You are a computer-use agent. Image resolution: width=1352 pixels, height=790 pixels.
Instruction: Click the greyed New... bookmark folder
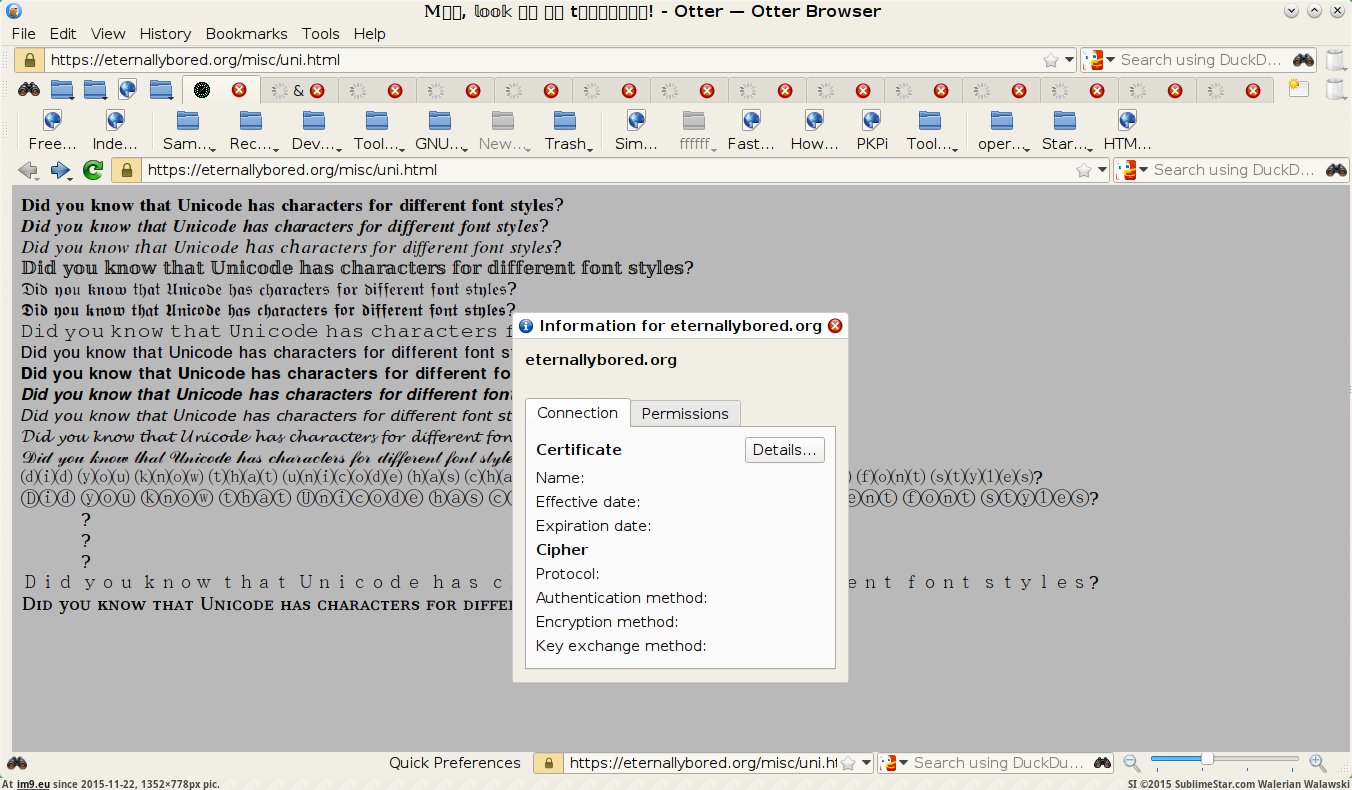[x=504, y=131]
